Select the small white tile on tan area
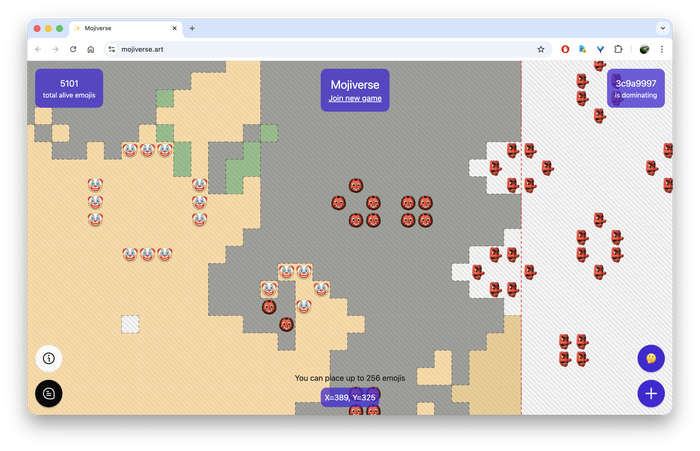700x451 pixels. coord(130,324)
